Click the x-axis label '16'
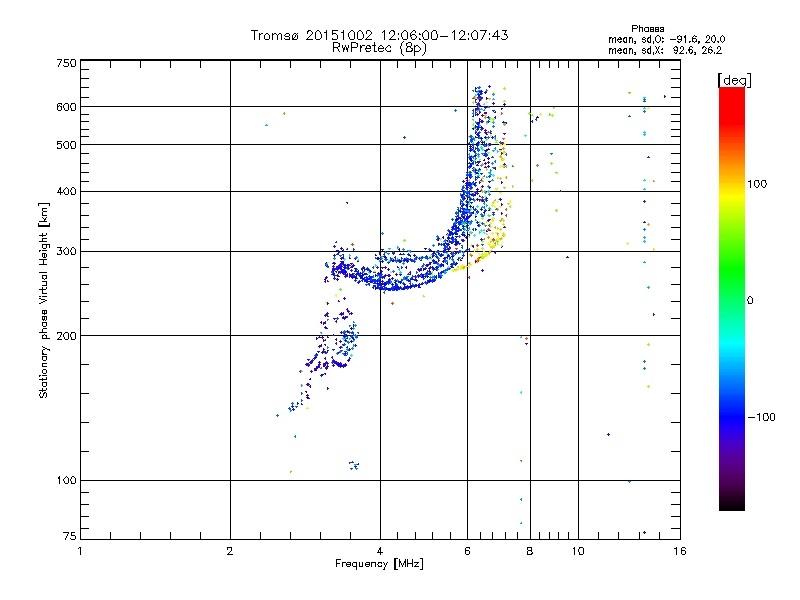The width and height of the screenshot is (800, 600). (x=680, y=552)
